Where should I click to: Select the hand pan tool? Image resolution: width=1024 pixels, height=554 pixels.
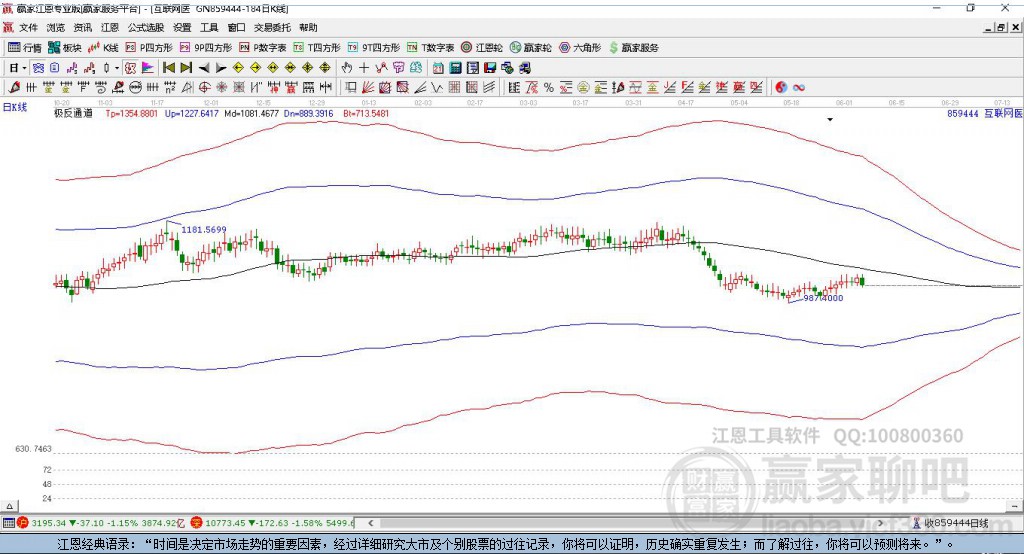coord(347,68)
